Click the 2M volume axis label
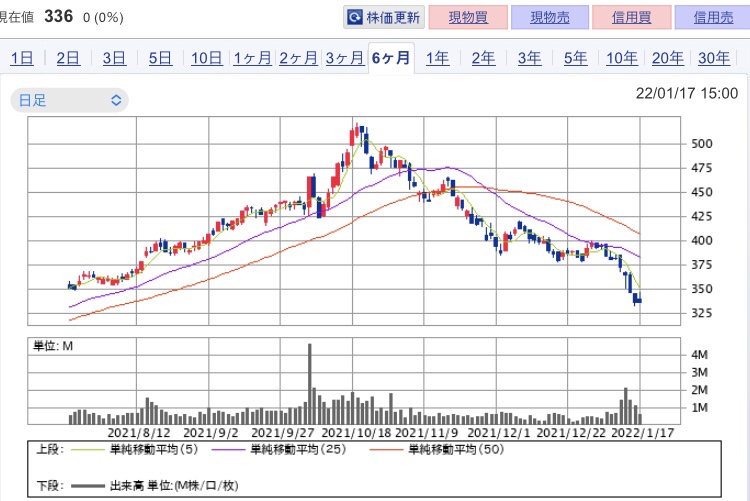The width and height of the screenshot is (750, 501). [x=699, y=390]
